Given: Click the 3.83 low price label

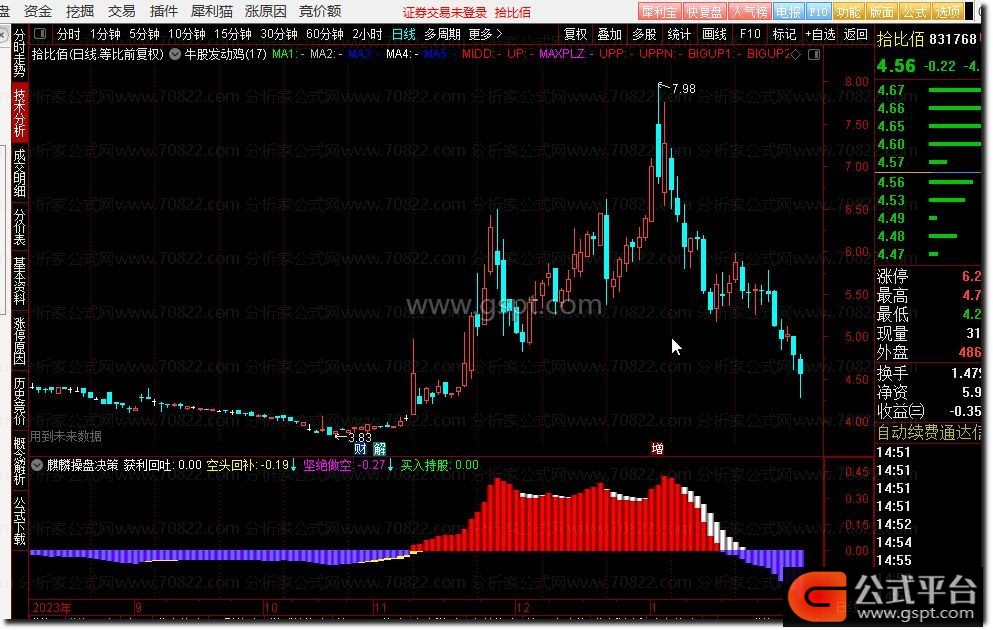Looking at the screenshot, I should (360, 437).
